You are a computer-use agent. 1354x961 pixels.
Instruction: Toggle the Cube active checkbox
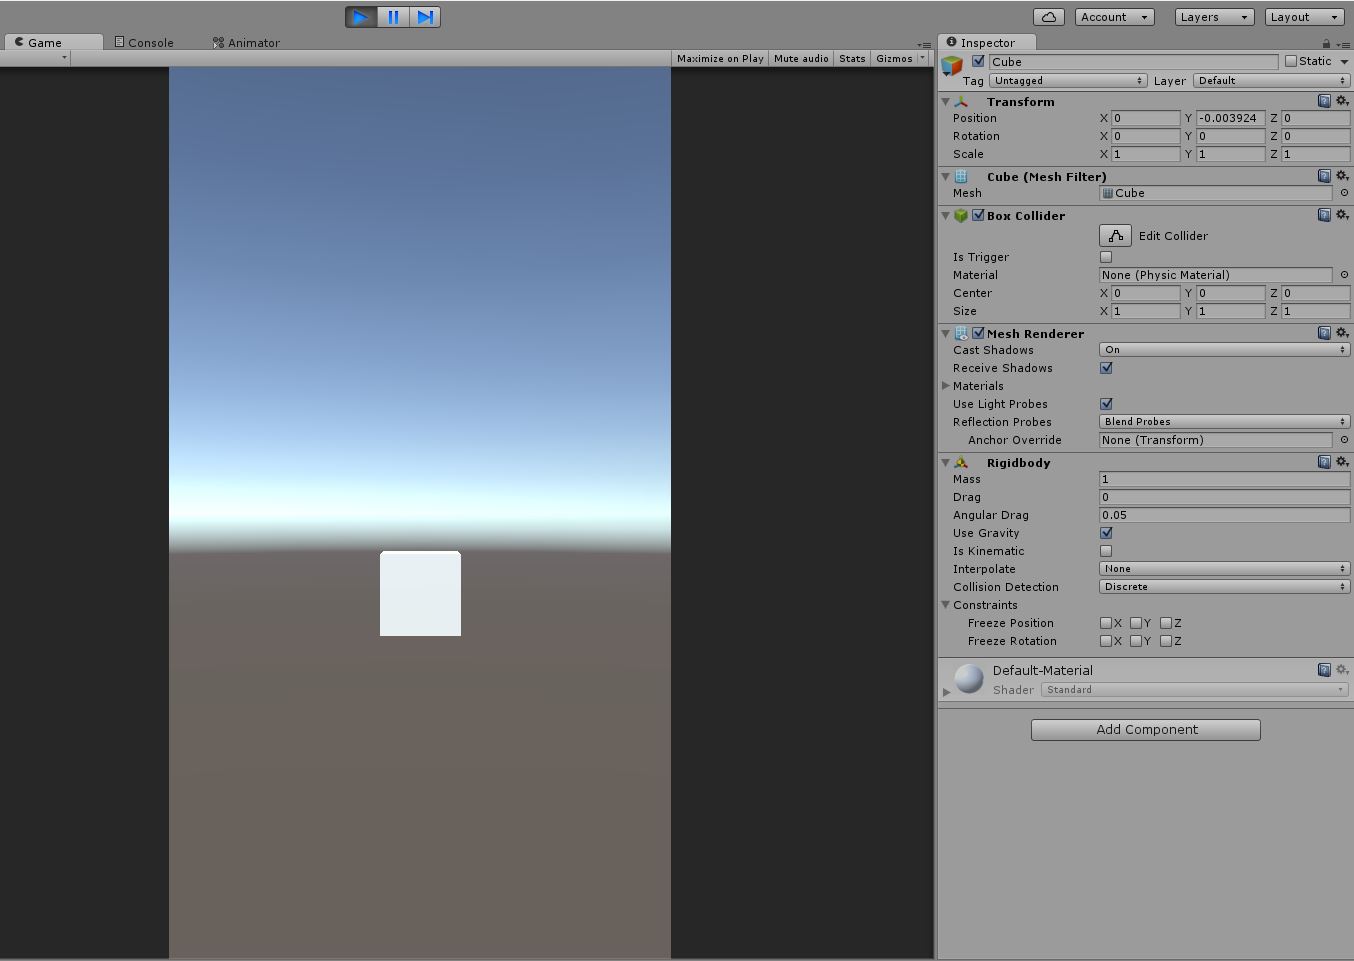[x=978, y=61]
